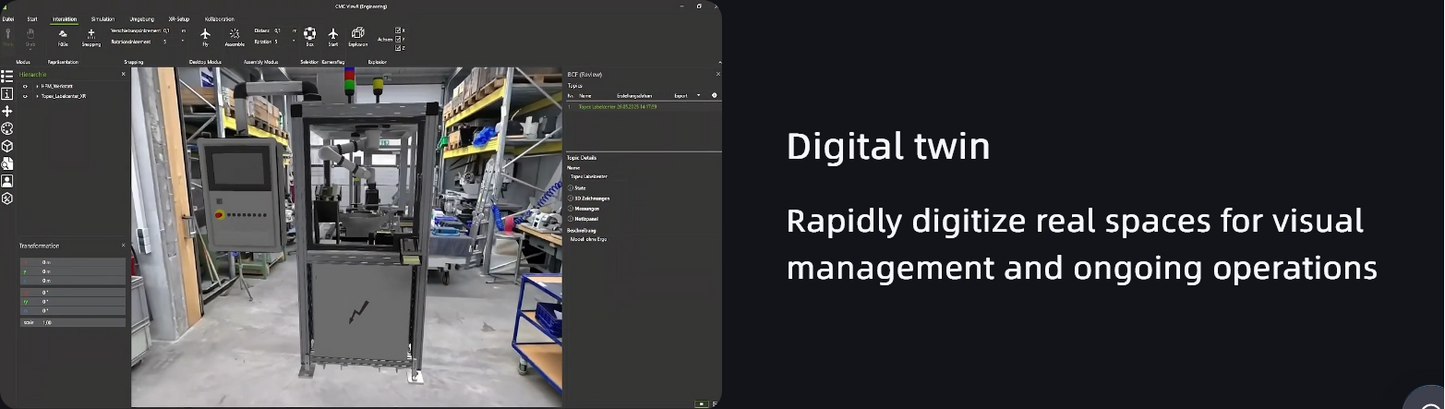Click the Grab hand mode icon
This screenshot has height=409, width=1445.
click(x=30, y=37)
